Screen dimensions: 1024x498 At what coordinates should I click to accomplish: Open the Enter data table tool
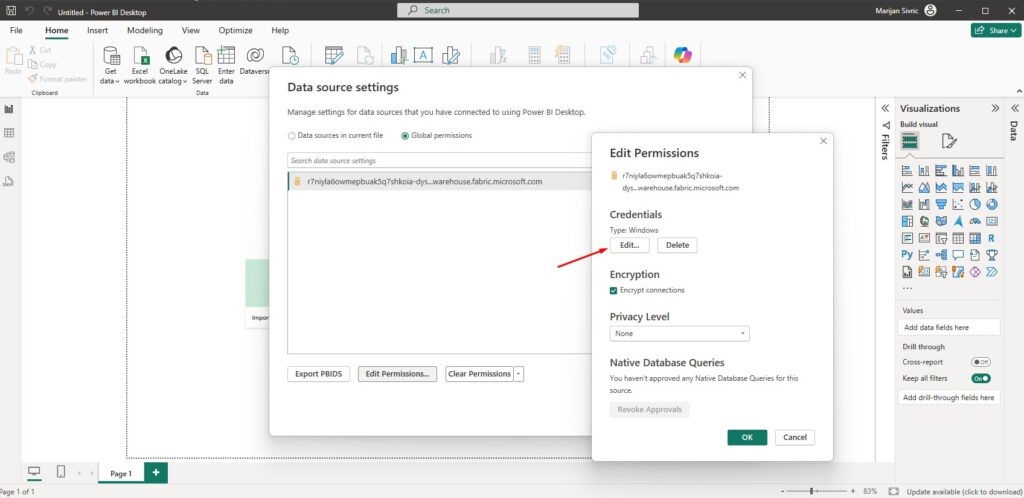226,65
